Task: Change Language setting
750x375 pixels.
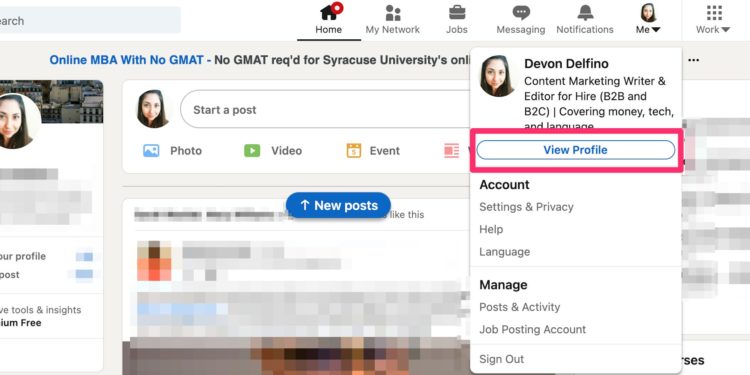Action: pyautogui.click(x=505, y=252)
